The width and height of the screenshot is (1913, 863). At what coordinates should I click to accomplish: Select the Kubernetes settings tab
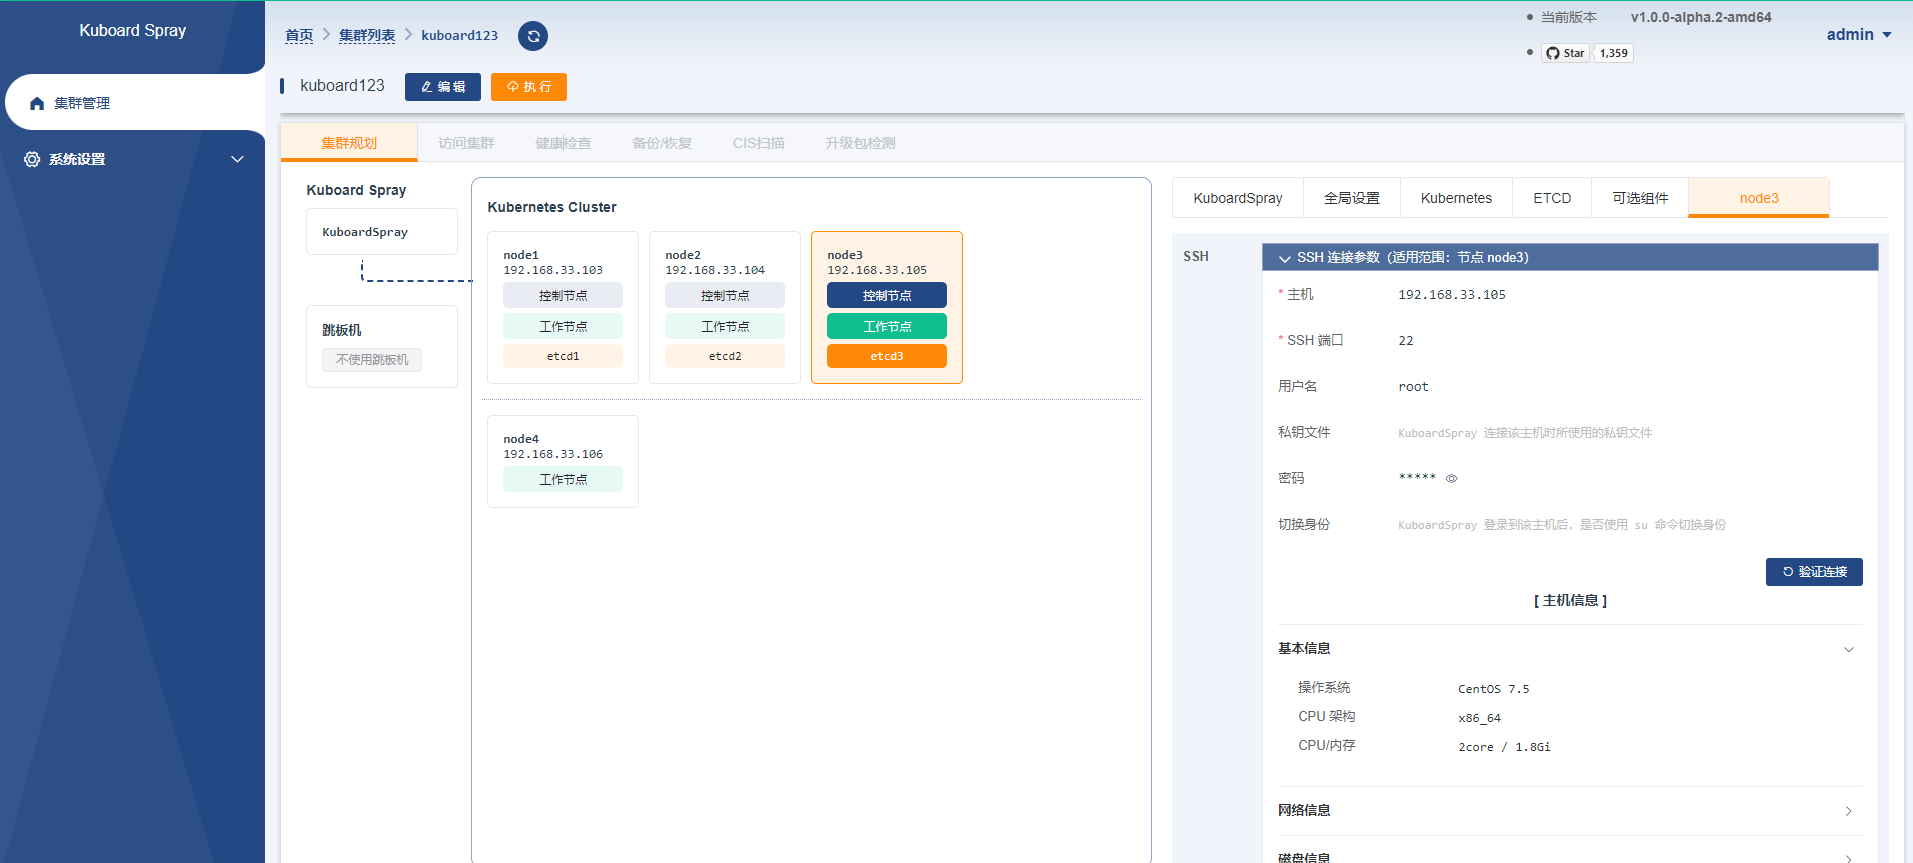[1456, 198]
